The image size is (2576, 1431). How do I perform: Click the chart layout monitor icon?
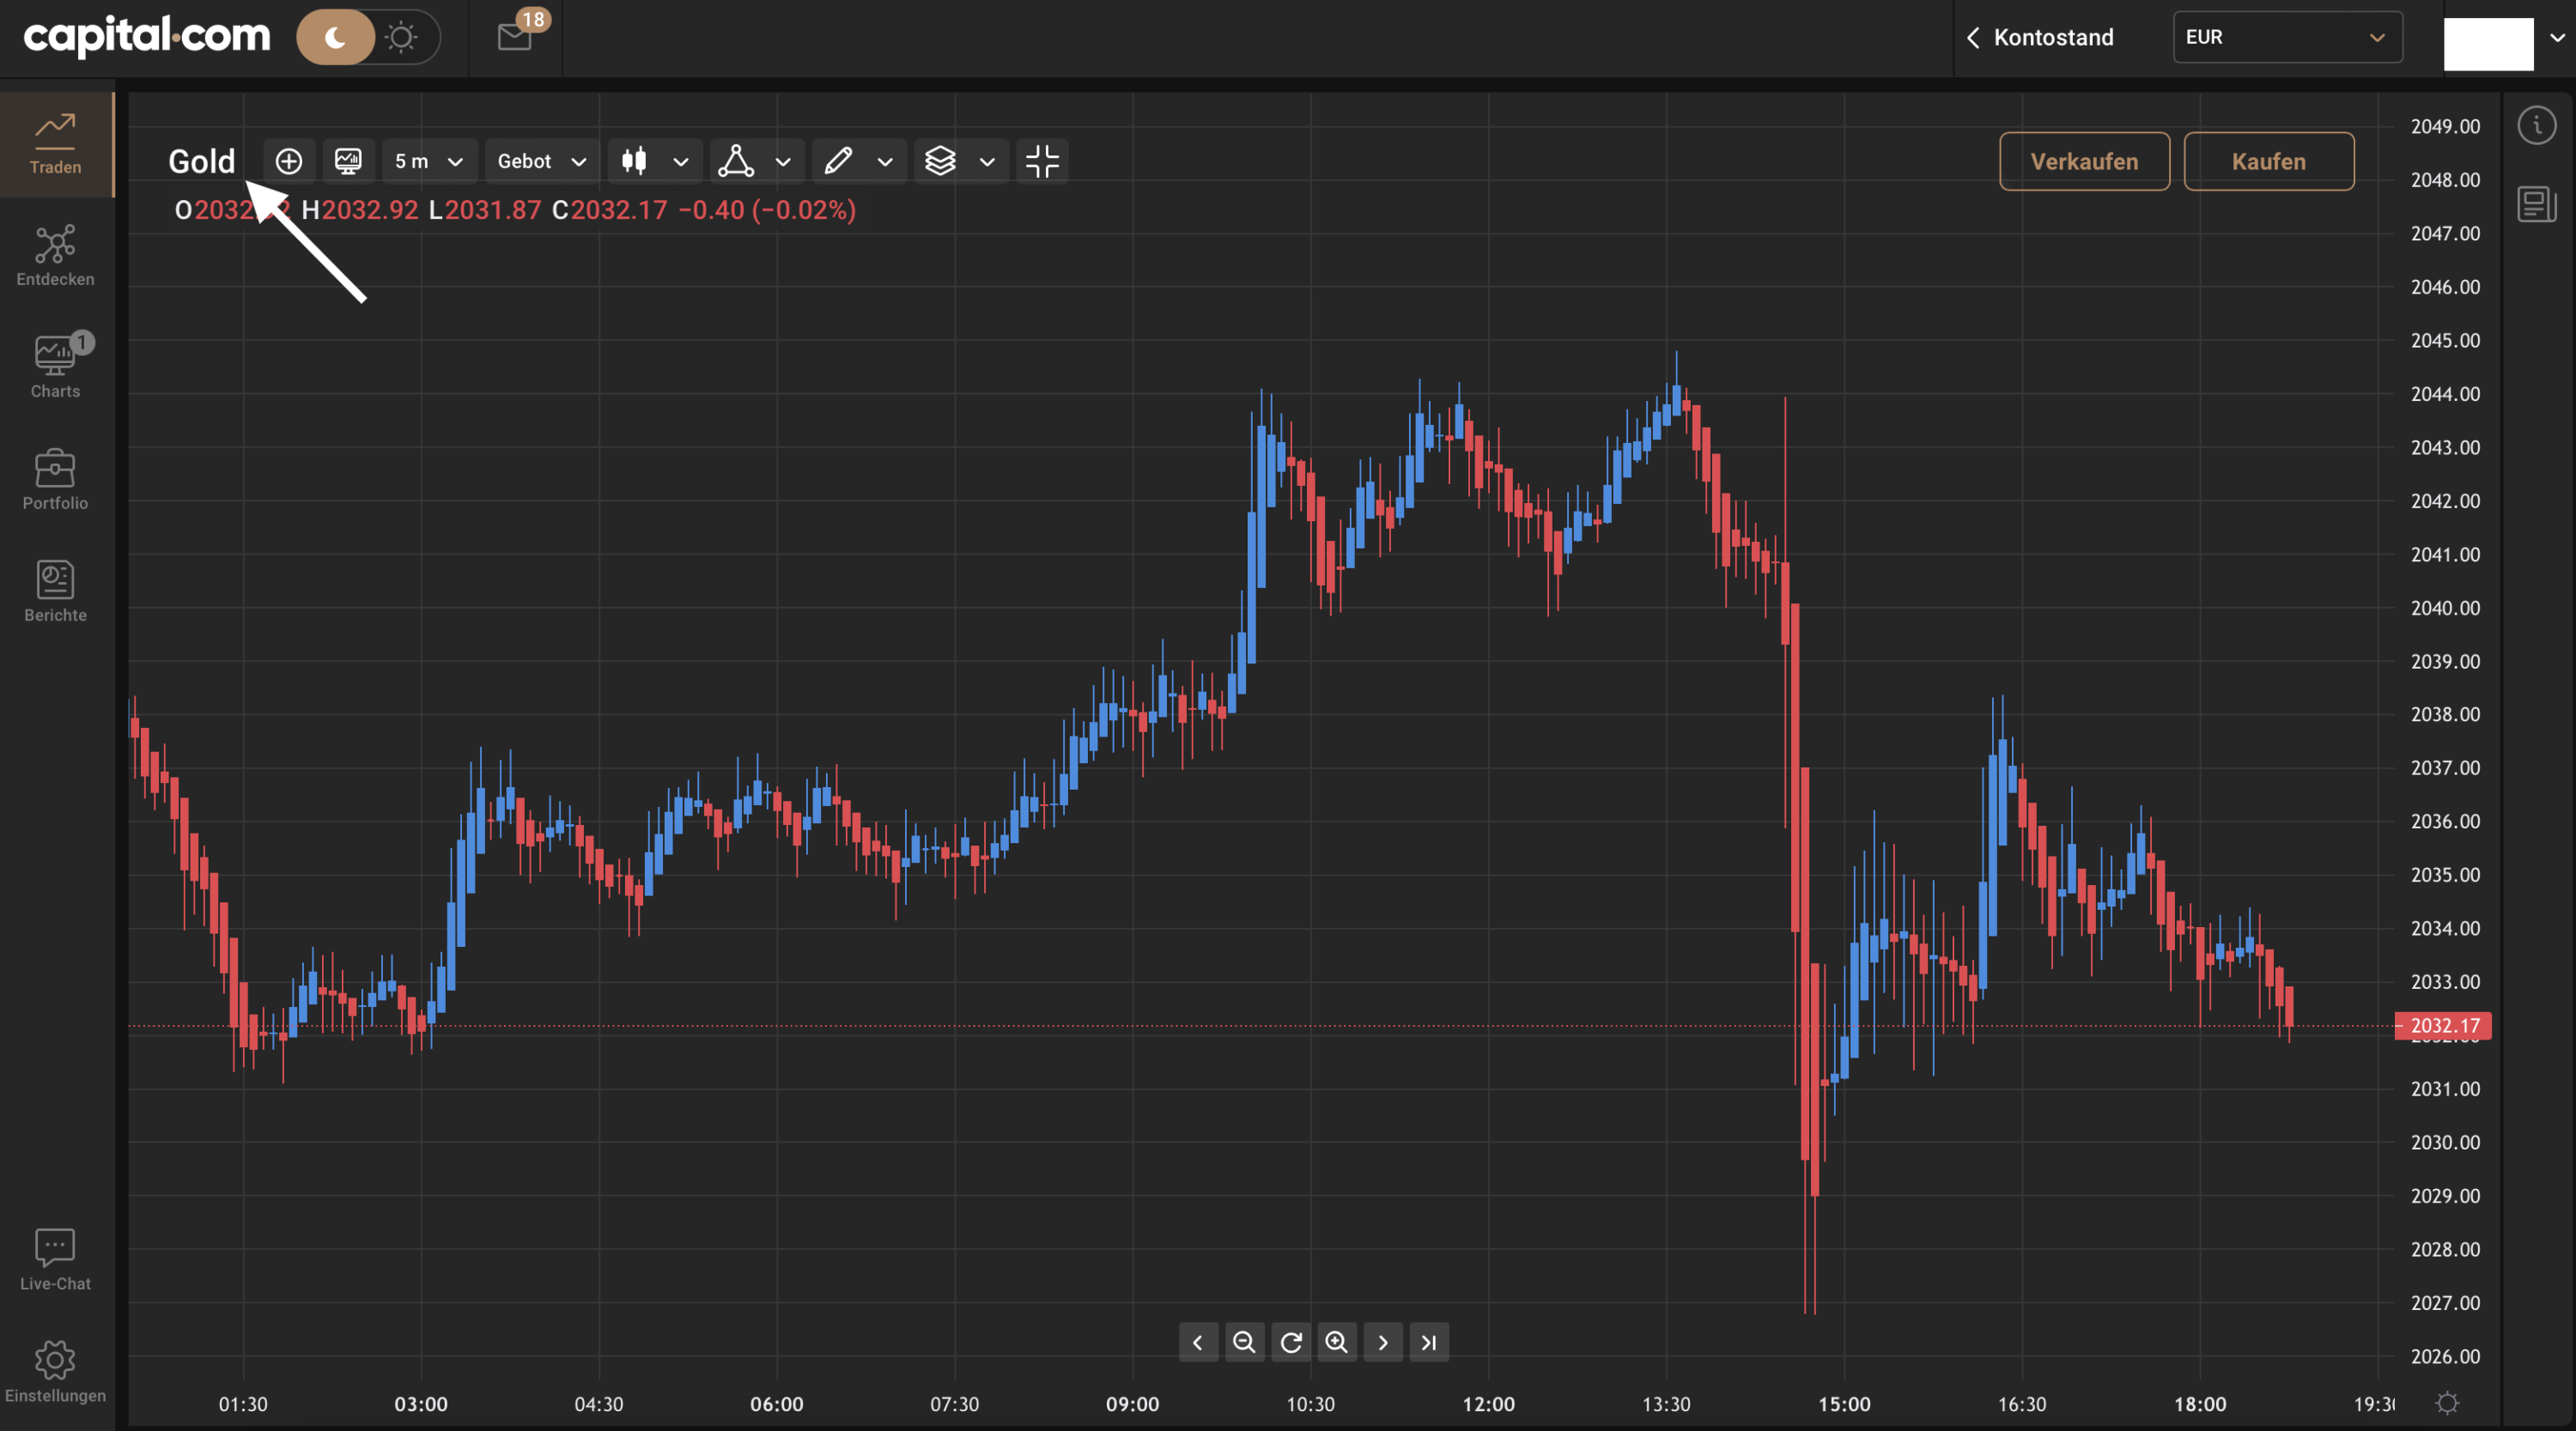[348, 161]
